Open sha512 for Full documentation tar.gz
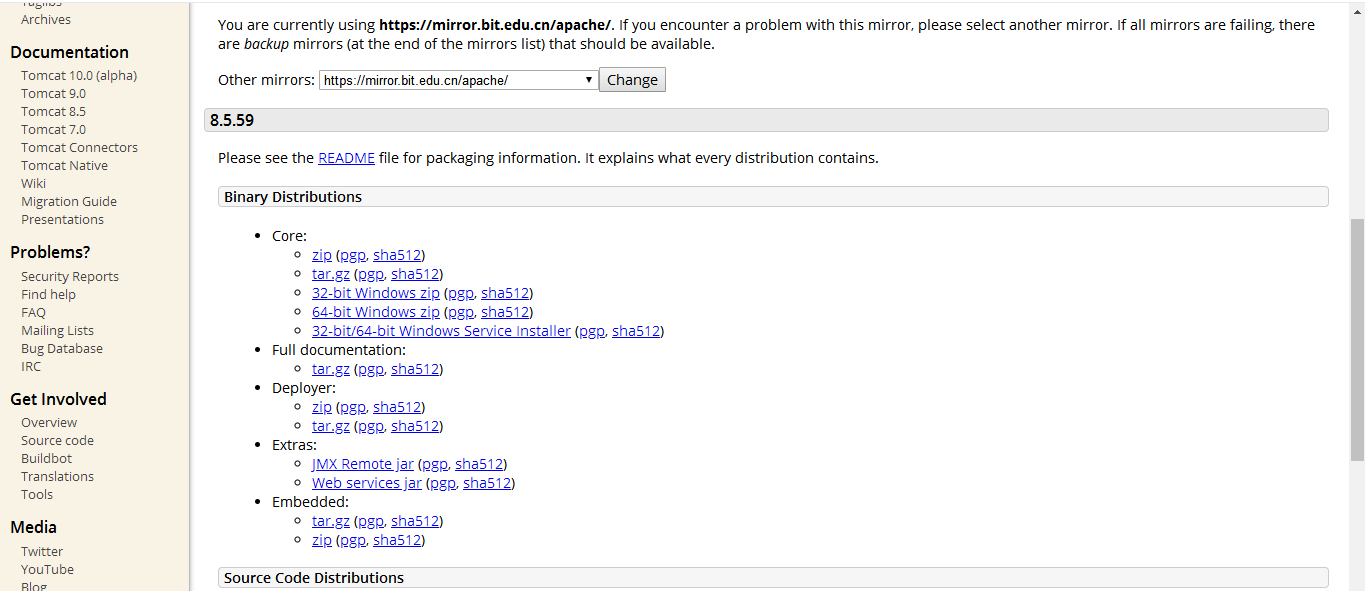 (414, 369)
